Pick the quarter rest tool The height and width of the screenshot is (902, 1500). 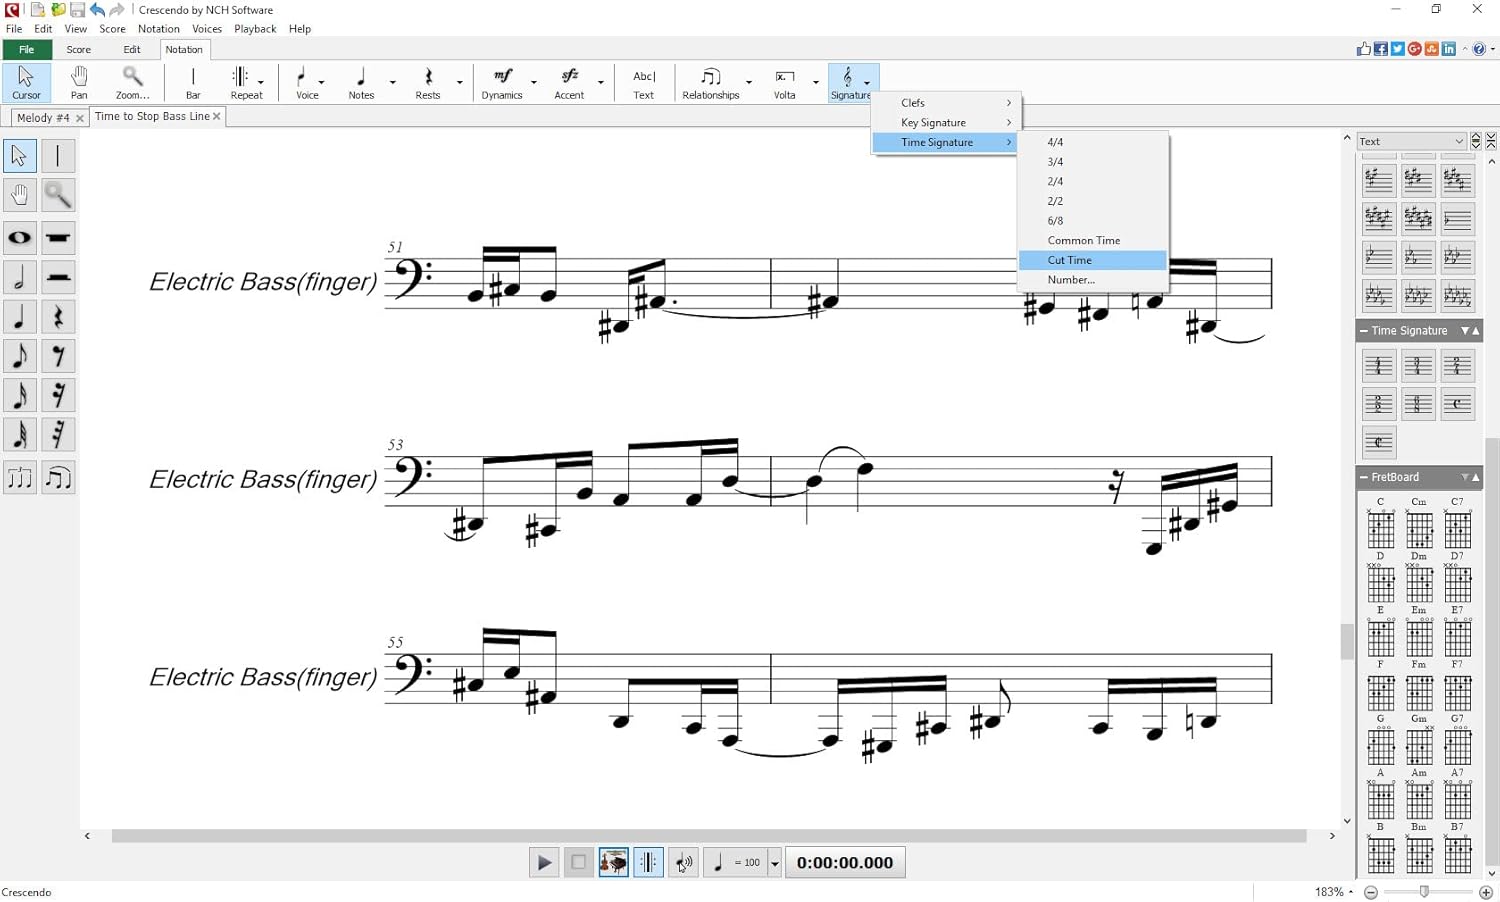coord(58,317)
